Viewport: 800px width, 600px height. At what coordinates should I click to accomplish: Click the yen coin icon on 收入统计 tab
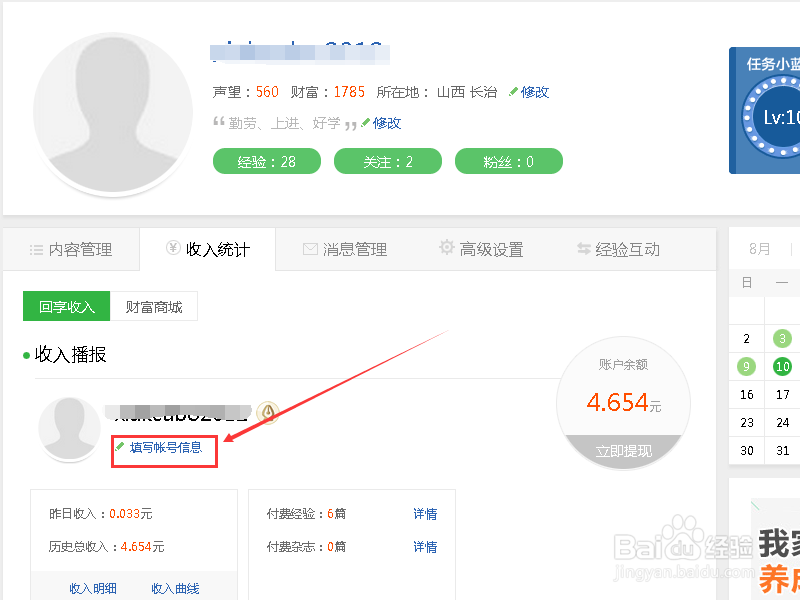[173, 248]
